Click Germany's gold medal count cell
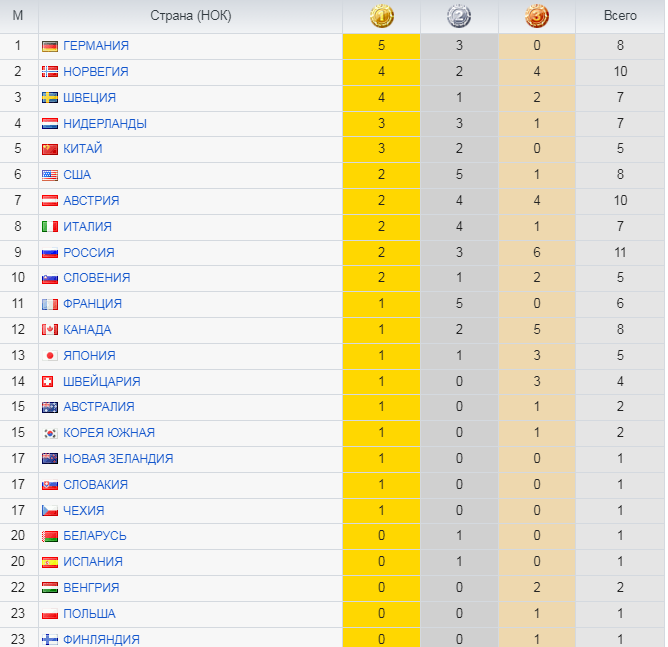Viewport: 668px width, 647px height. (381, 46)
